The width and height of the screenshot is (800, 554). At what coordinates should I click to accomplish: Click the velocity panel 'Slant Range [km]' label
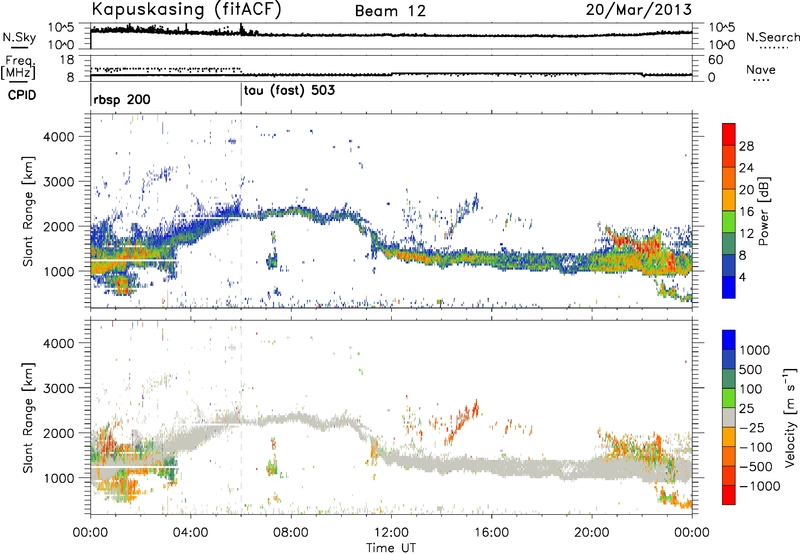click(28, 418)
